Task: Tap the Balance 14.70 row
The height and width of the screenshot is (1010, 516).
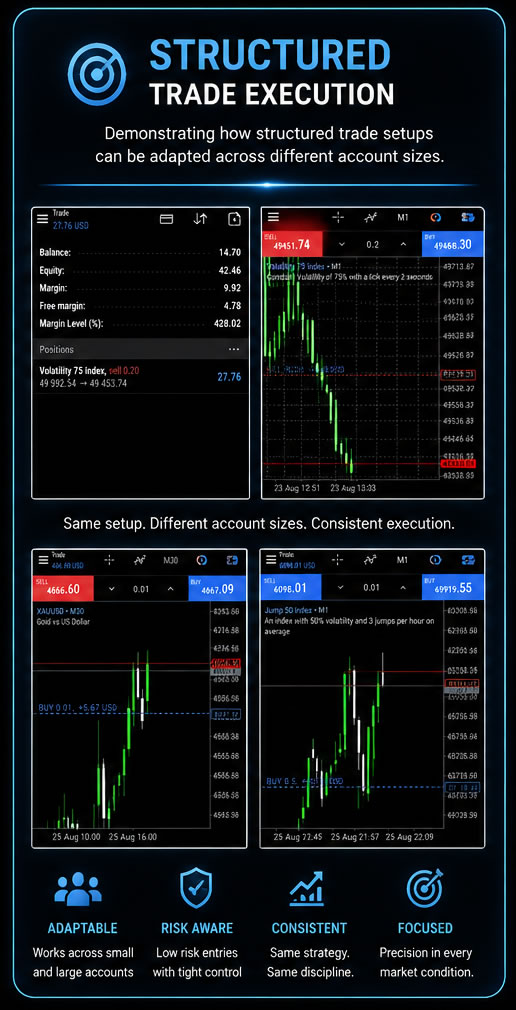Action: (140, 252)
